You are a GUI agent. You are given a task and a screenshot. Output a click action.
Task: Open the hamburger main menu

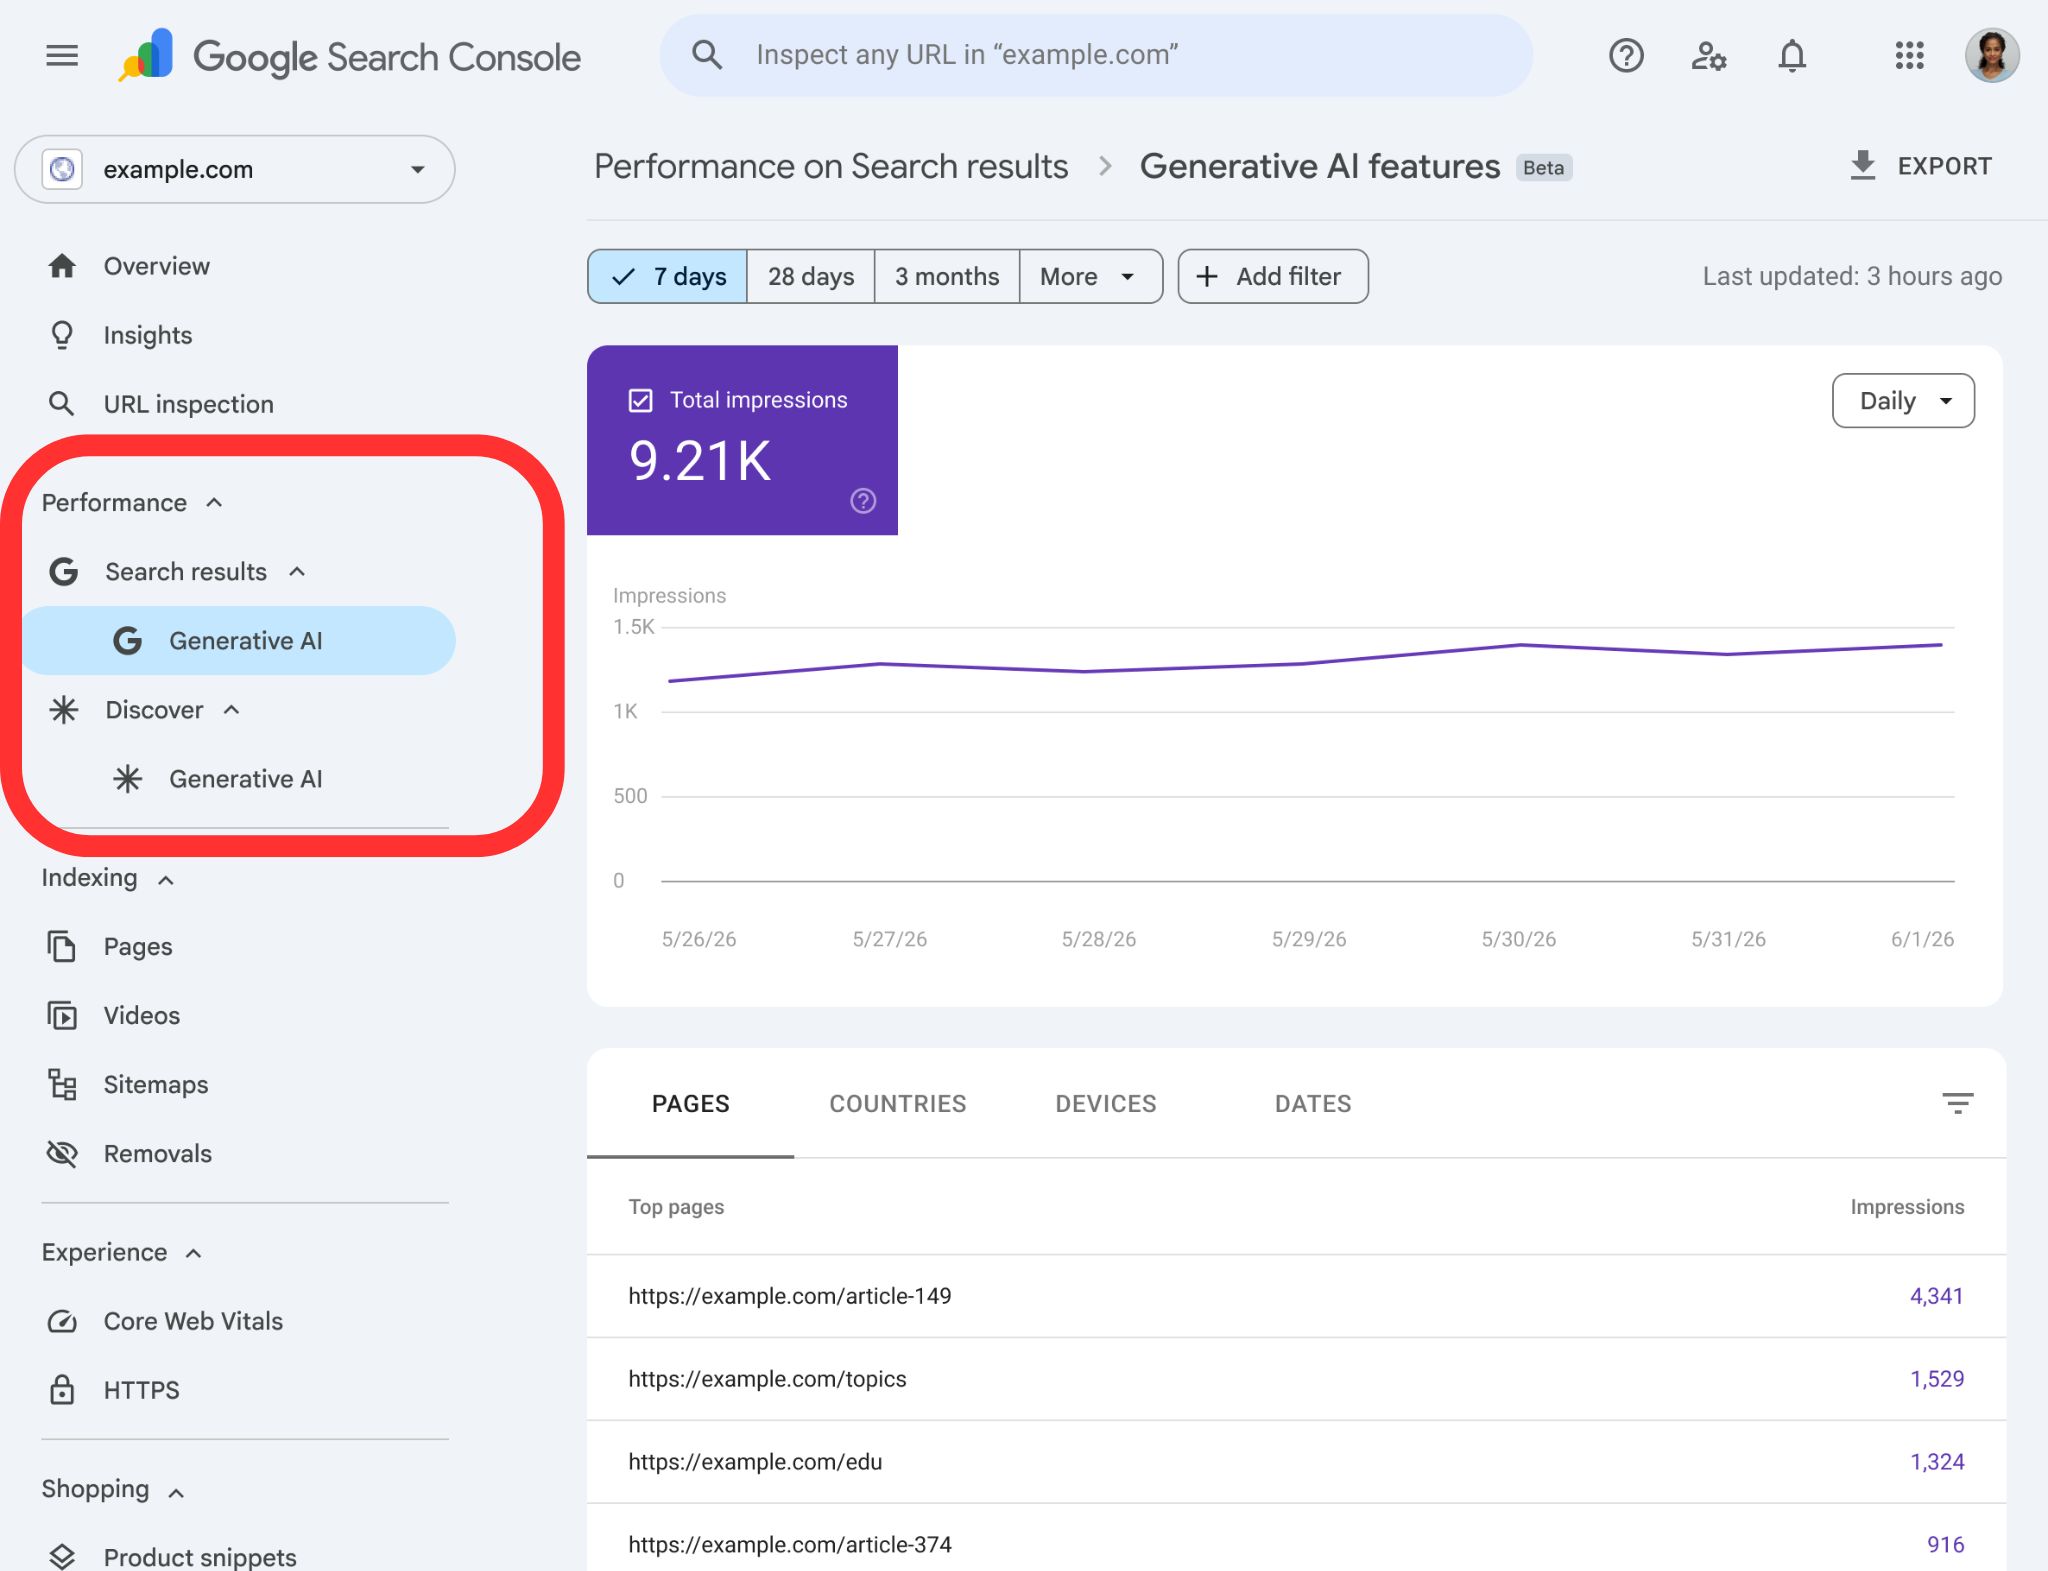(62, 56)
